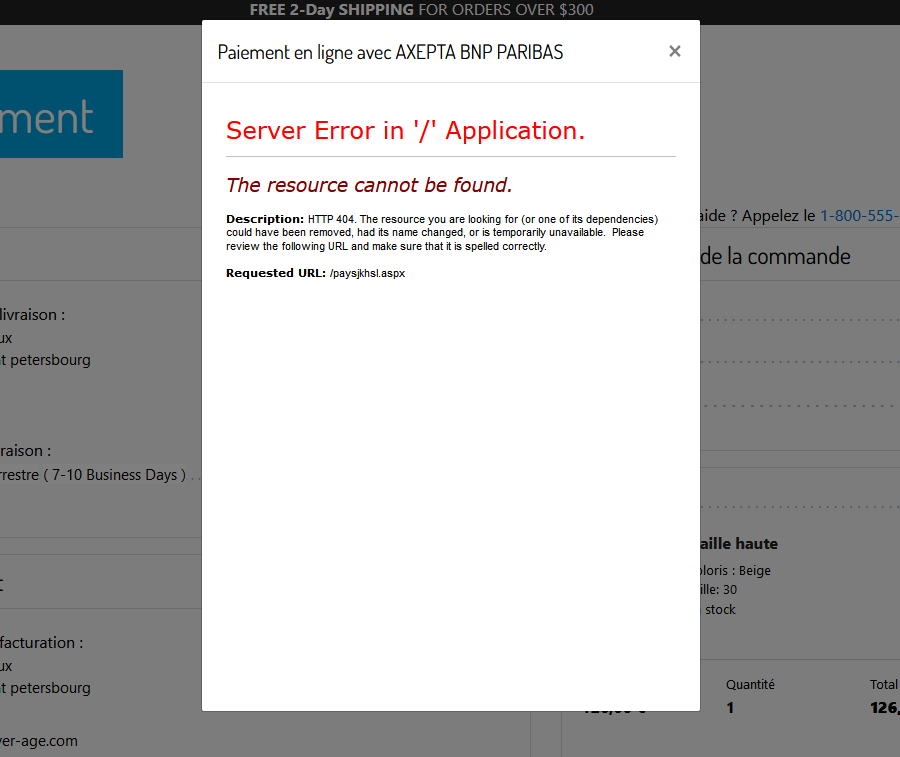Close the AXEPTA BNP PARIBAS payment dialog
Viewport: 900px width, 757px height.
[x=675, y=51]
